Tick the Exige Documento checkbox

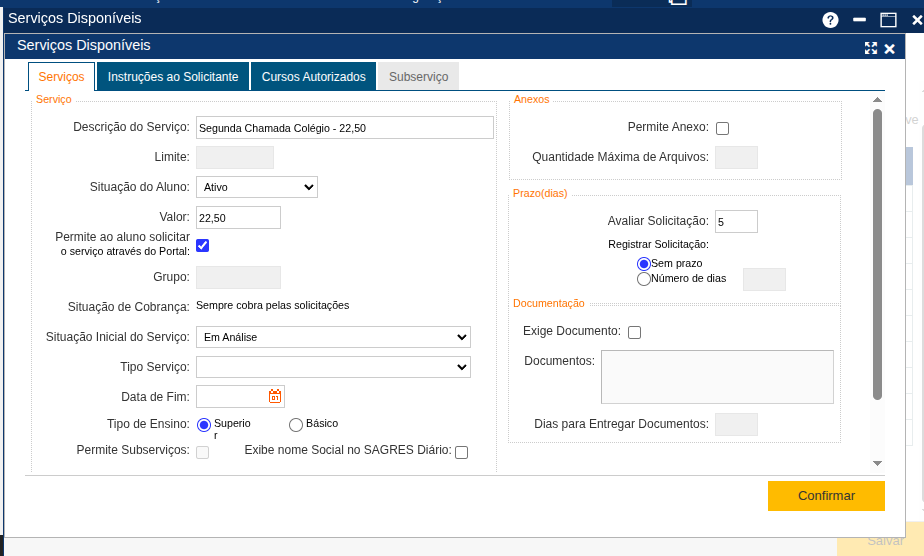click(634, 332)
